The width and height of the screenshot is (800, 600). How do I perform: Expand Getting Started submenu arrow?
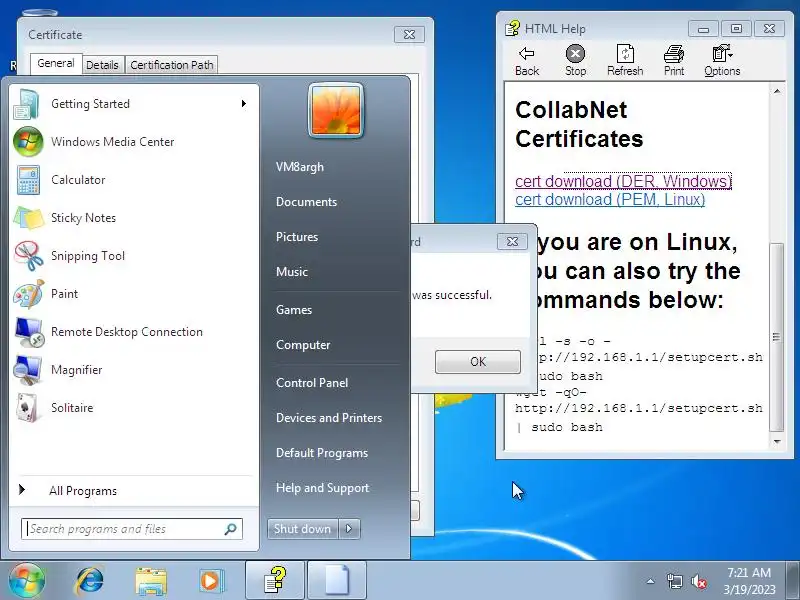(x=244, y=104)
